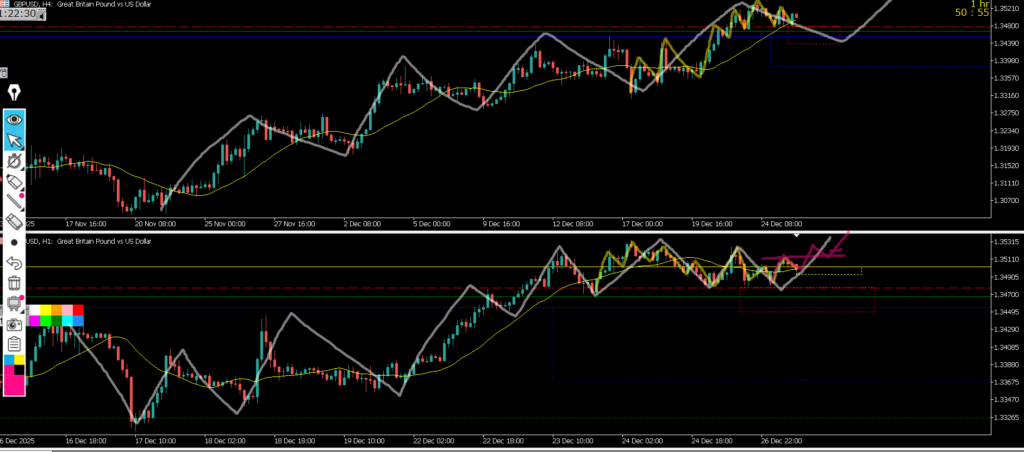
Task: Pick the magenta swatch in the palette bottom row
Action: click(x=35, y=321)
